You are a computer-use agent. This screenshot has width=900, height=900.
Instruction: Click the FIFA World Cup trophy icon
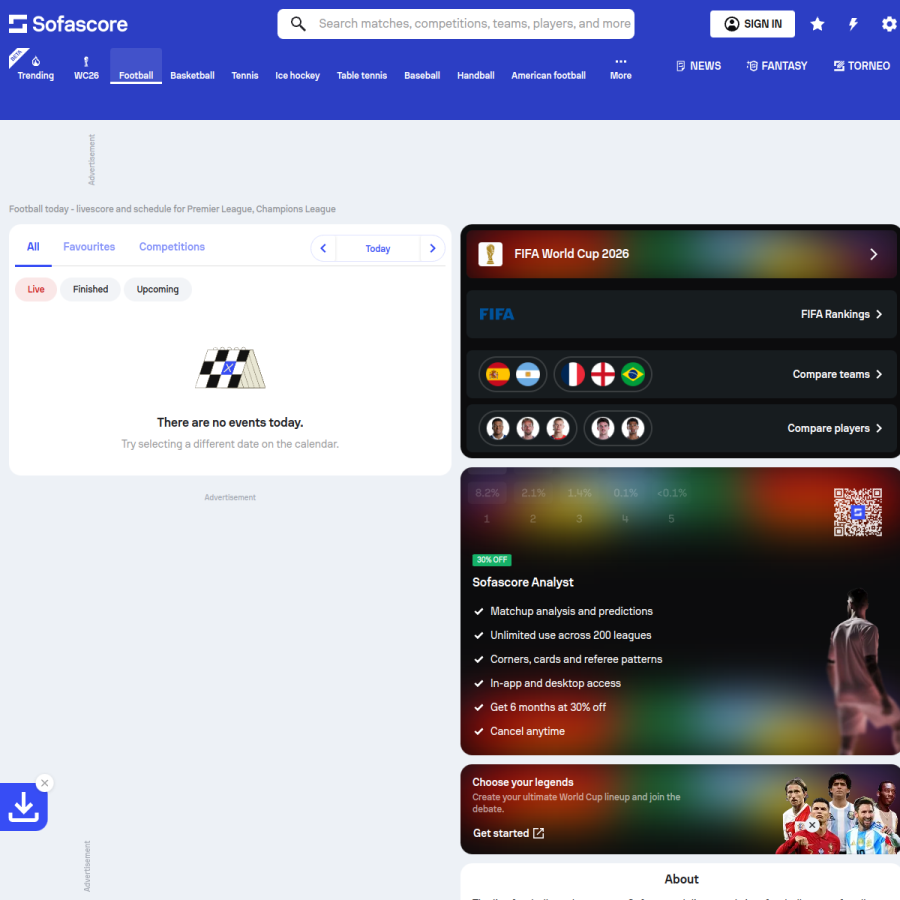(490, 254)
